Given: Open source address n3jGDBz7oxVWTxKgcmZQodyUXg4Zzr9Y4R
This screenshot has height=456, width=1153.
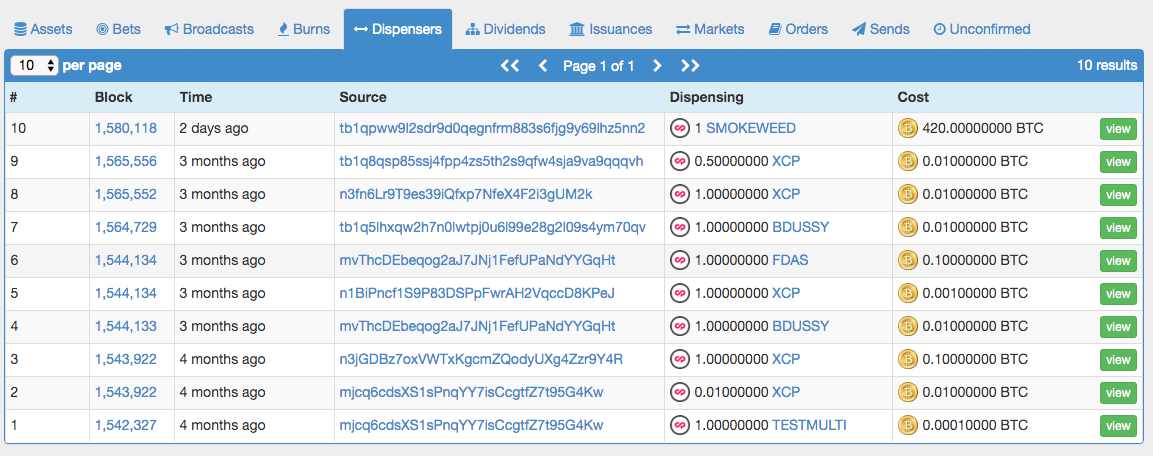Looking at the screenshot, I should click(x=481, y=359).
